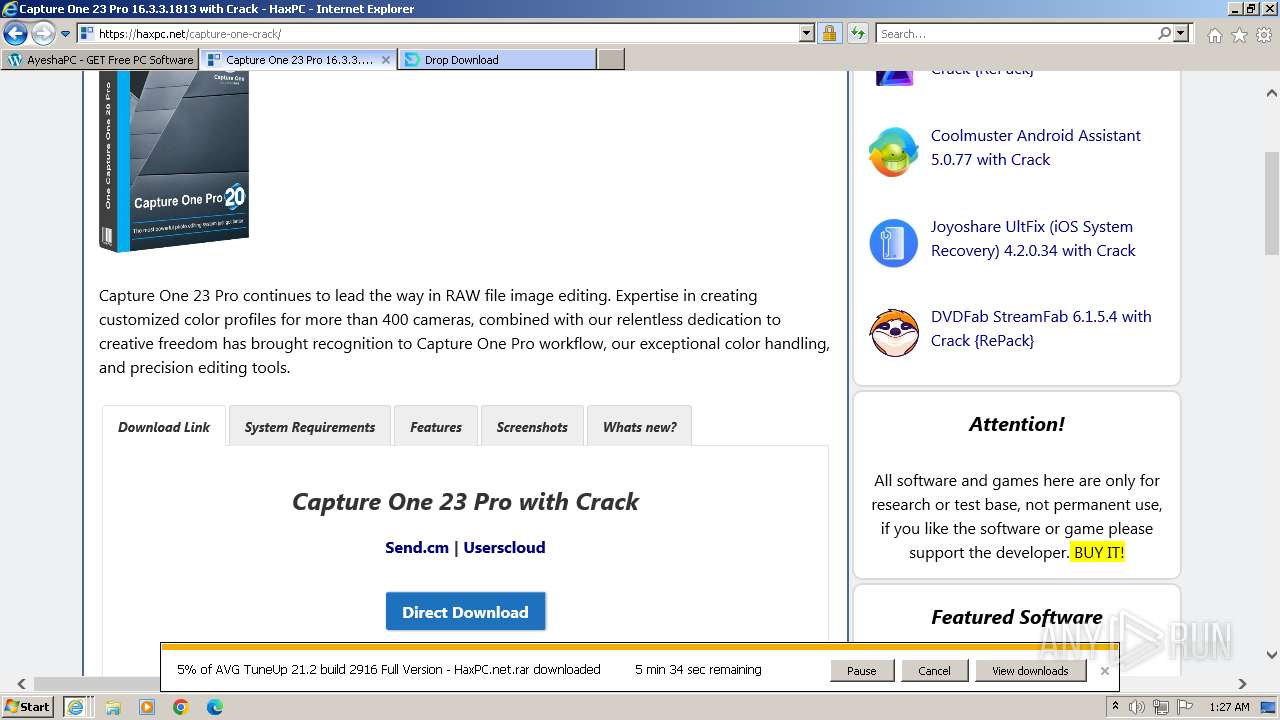Viewport: 1280px width, 720px height.
Task: Select the Whats new? tab
Action: coord(640,427)
